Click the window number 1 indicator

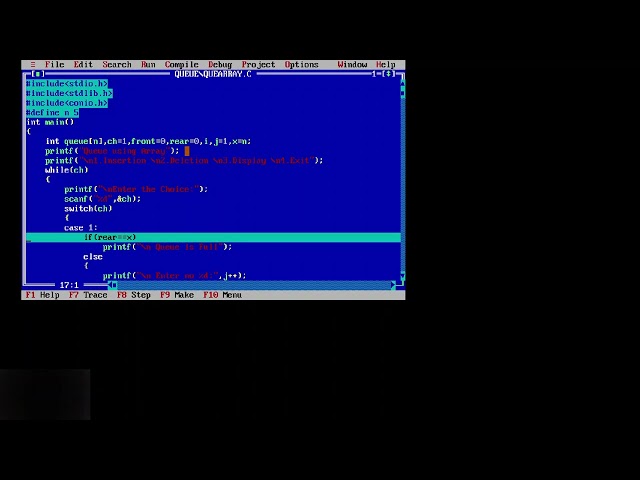373,74
